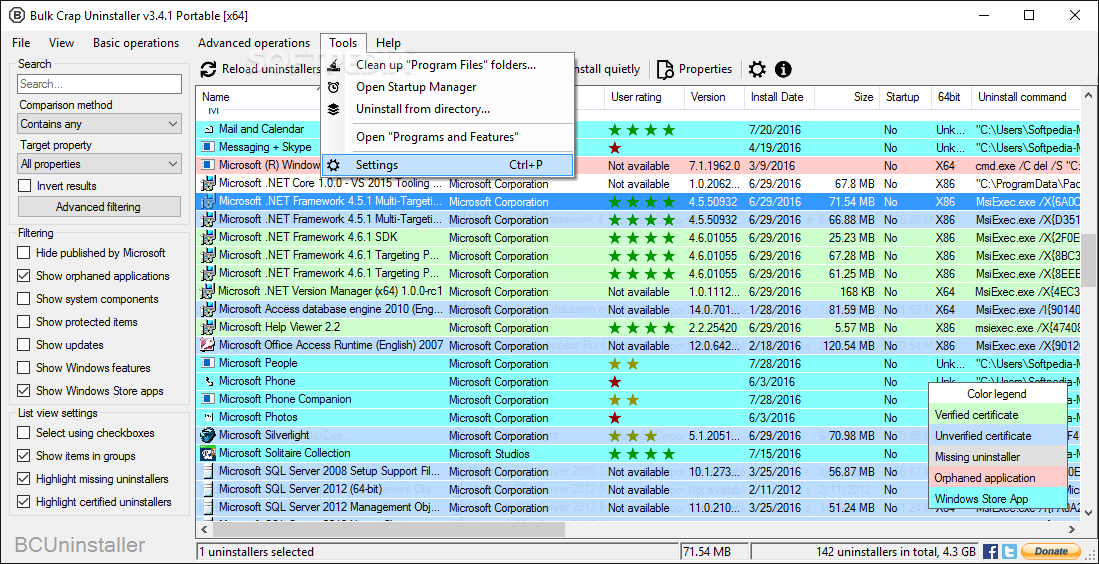Sort by the Install Date column header
Image resolution: width=1099 pixels, height=564 pixels.
[x=779, y=97]
